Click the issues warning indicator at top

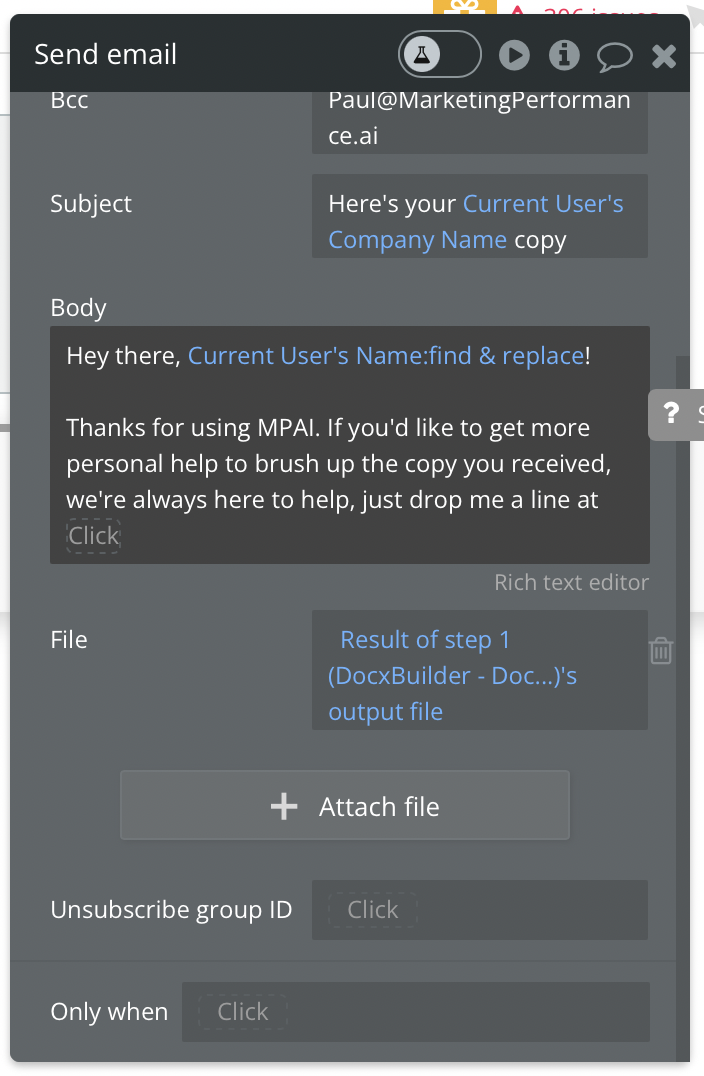pyautogui.click(x=585, y=10)
